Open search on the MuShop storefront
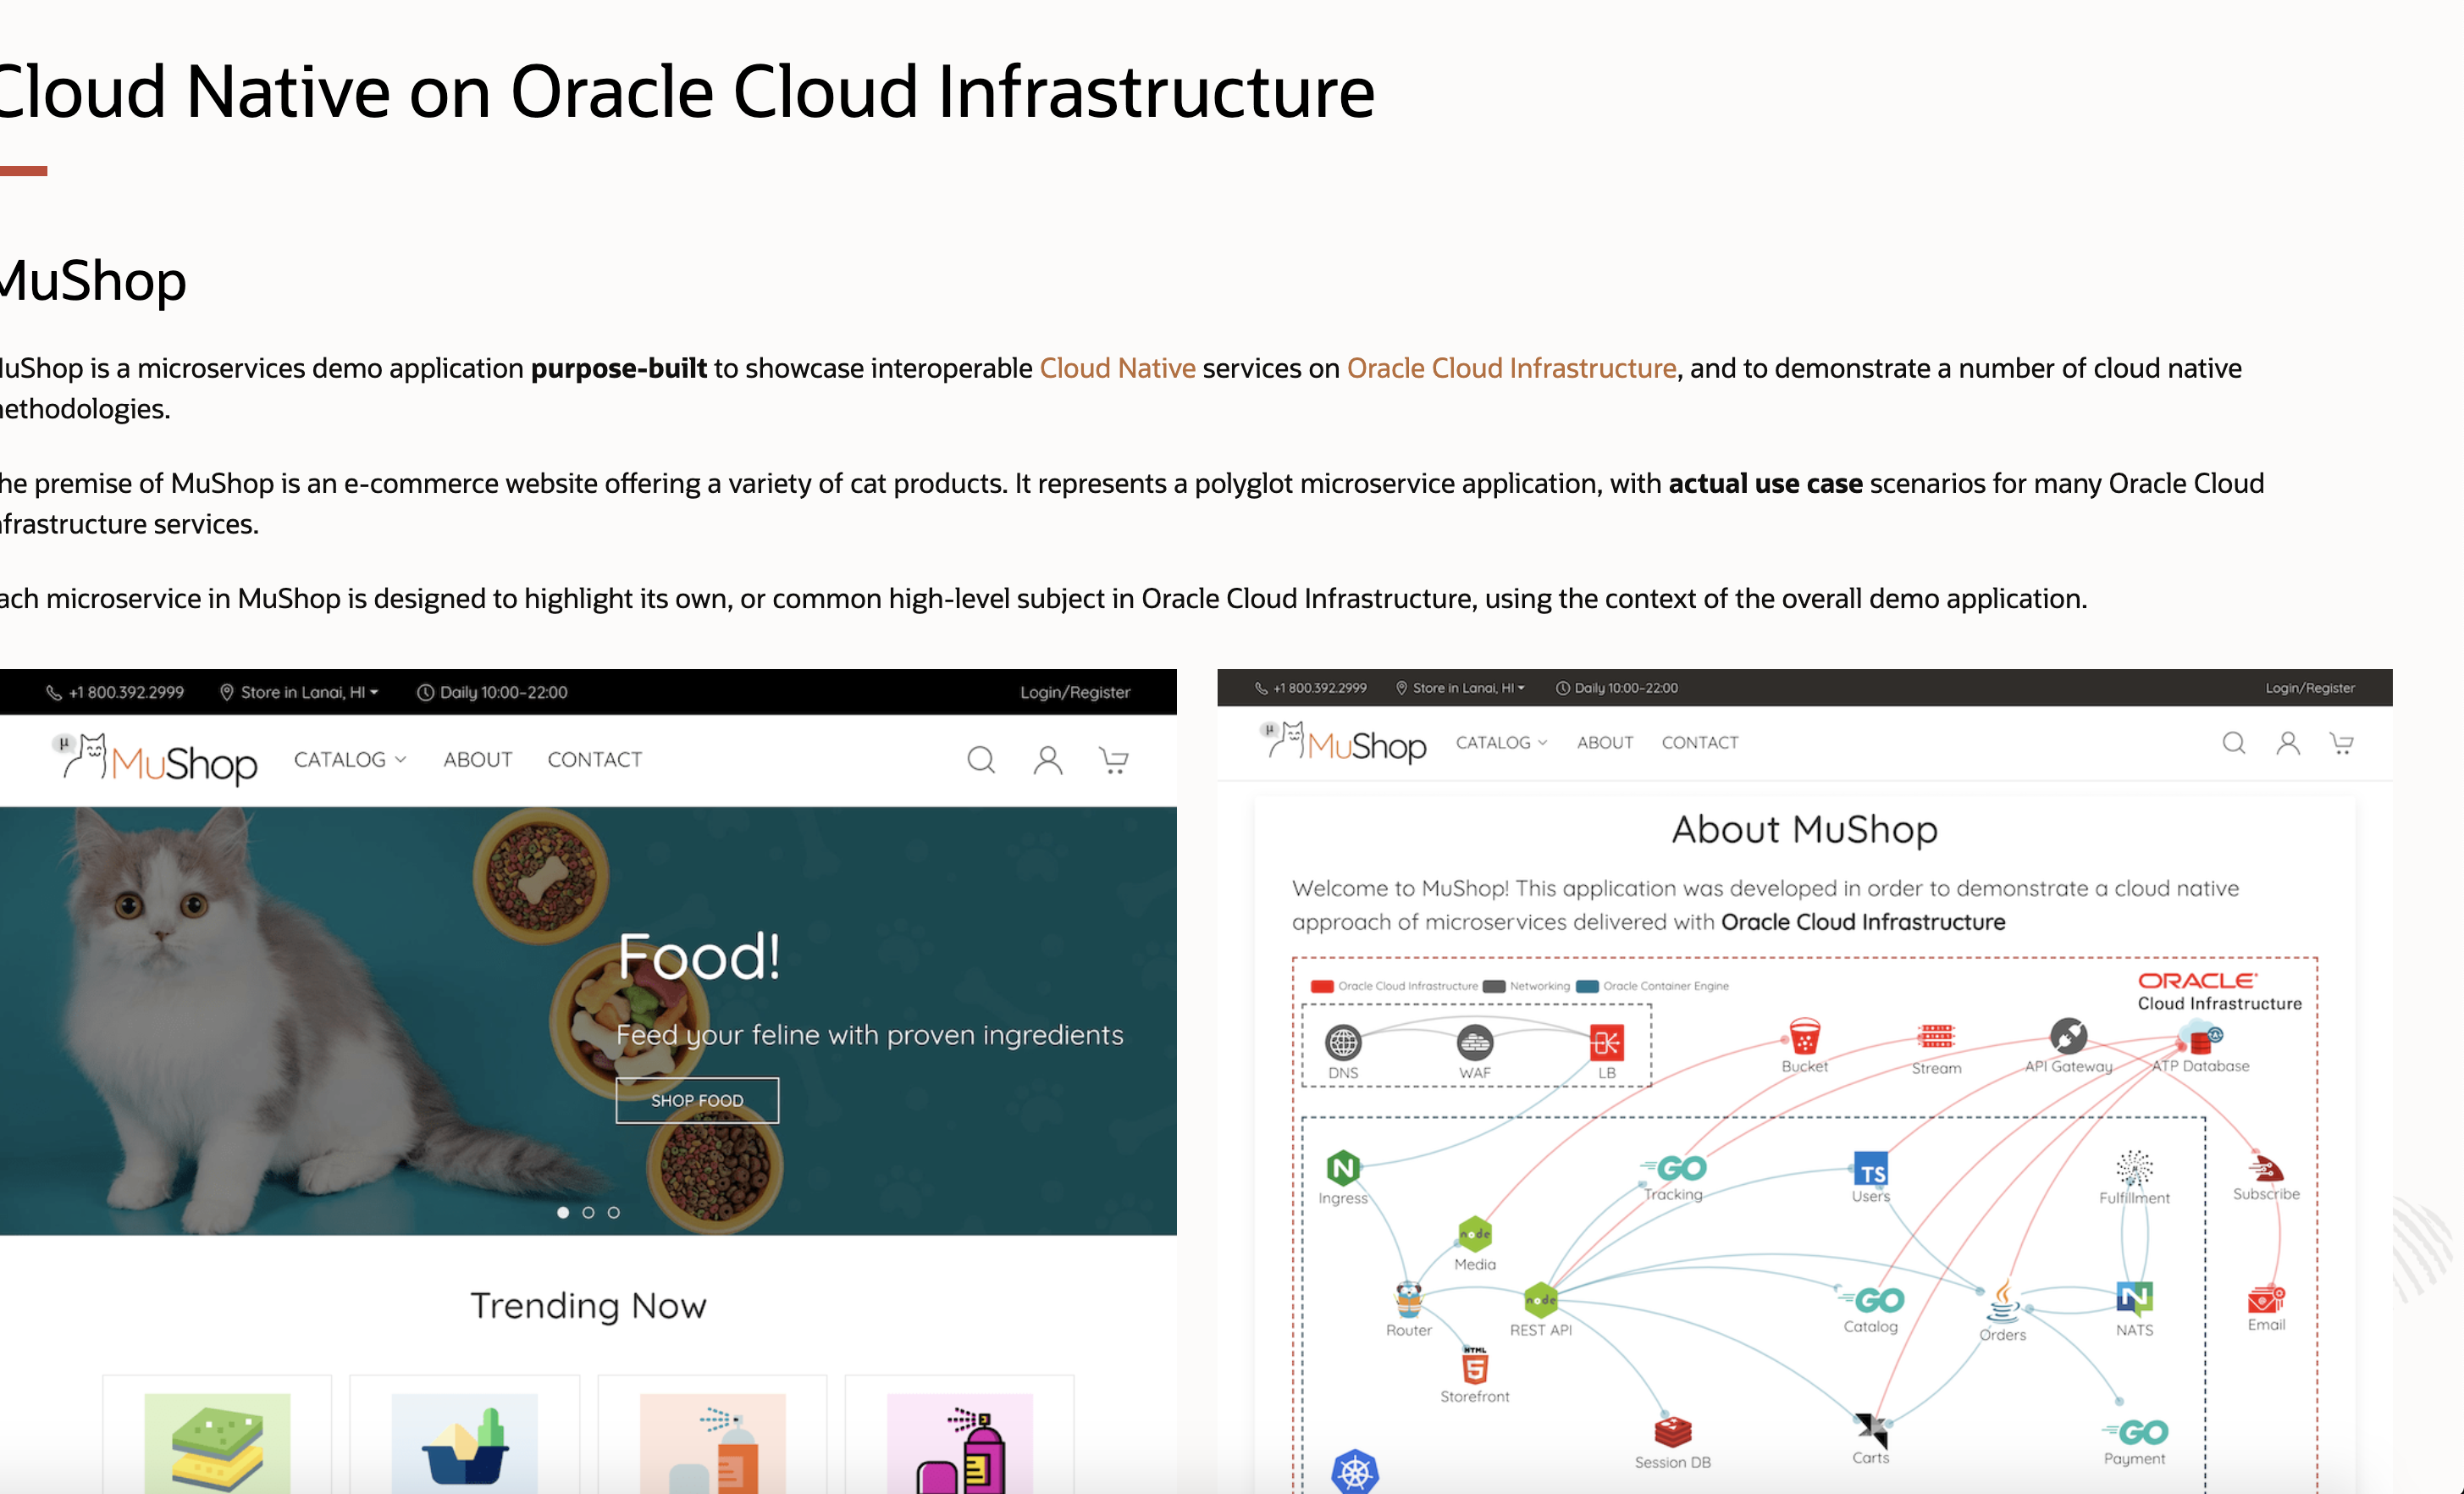The height and width of the screenshot is (1494, 2464). (981, 760)
